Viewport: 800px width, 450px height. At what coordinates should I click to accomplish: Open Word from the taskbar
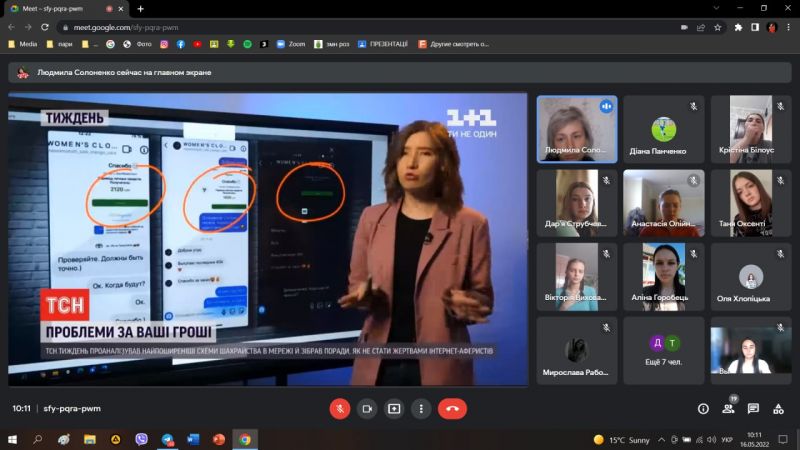[193, 439]
